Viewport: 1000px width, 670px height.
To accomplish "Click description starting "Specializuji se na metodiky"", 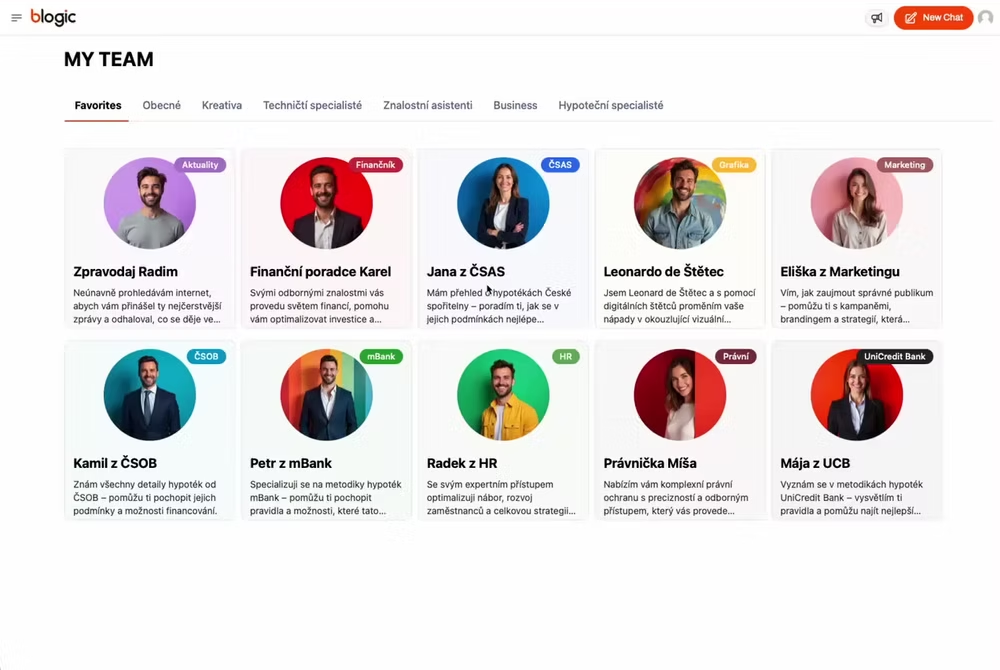I will [326, 497].
